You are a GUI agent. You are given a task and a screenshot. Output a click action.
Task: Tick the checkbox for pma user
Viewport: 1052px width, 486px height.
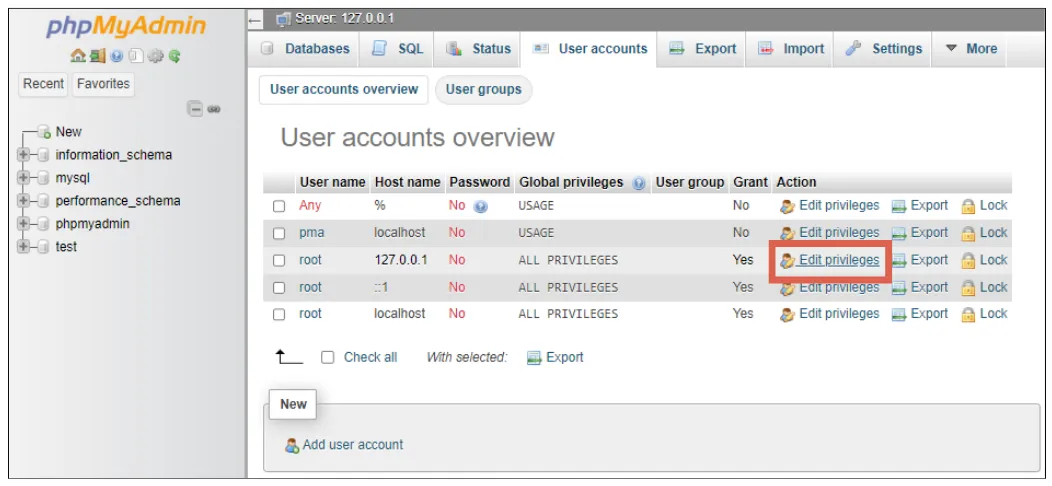click(x=279, y=234)
